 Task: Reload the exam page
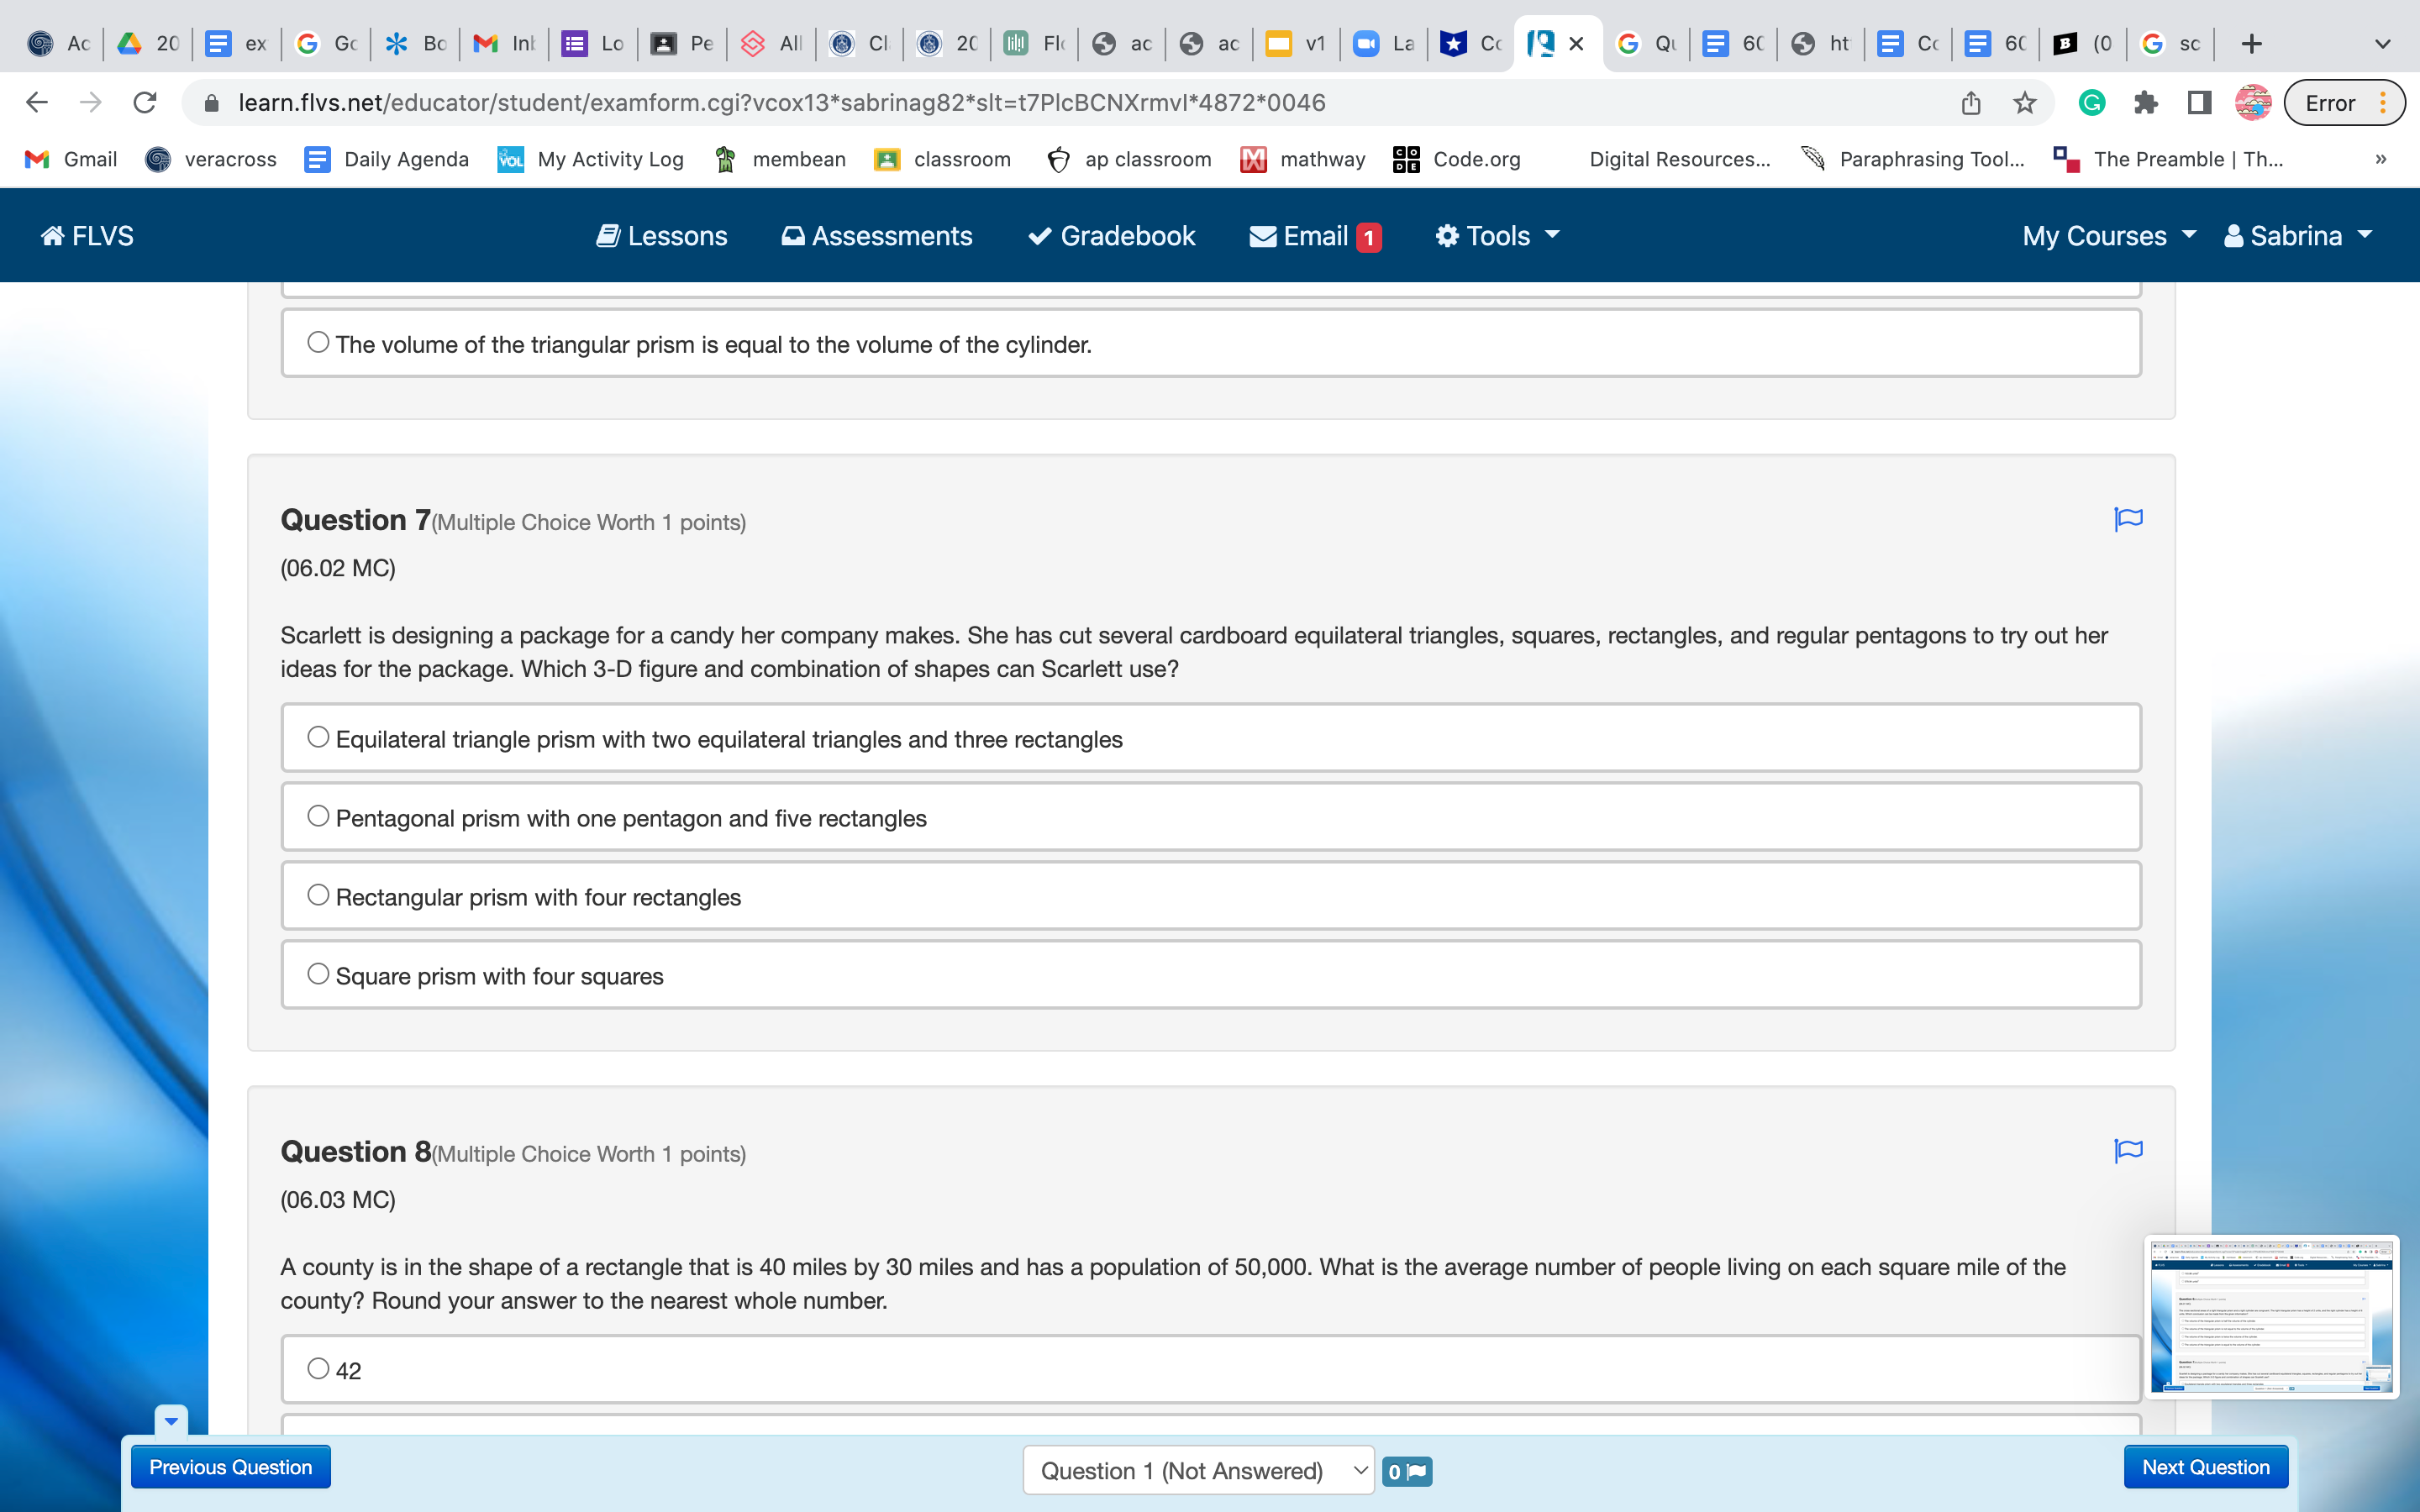pos(145,103)
